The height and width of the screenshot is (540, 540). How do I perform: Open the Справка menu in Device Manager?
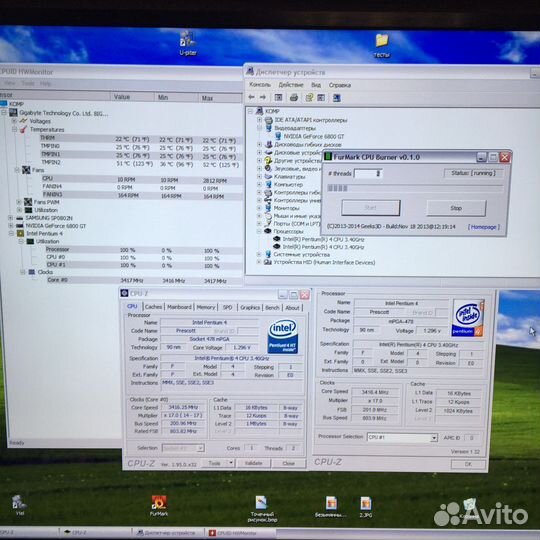tap(340, 85)
